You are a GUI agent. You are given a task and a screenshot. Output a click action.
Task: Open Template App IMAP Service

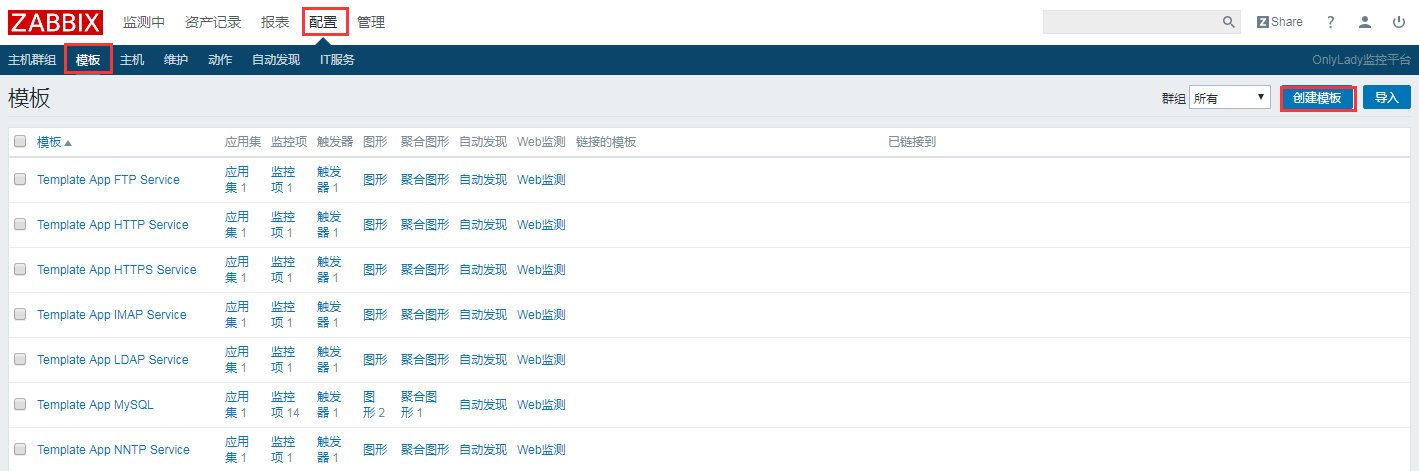[x=112, y=315]
